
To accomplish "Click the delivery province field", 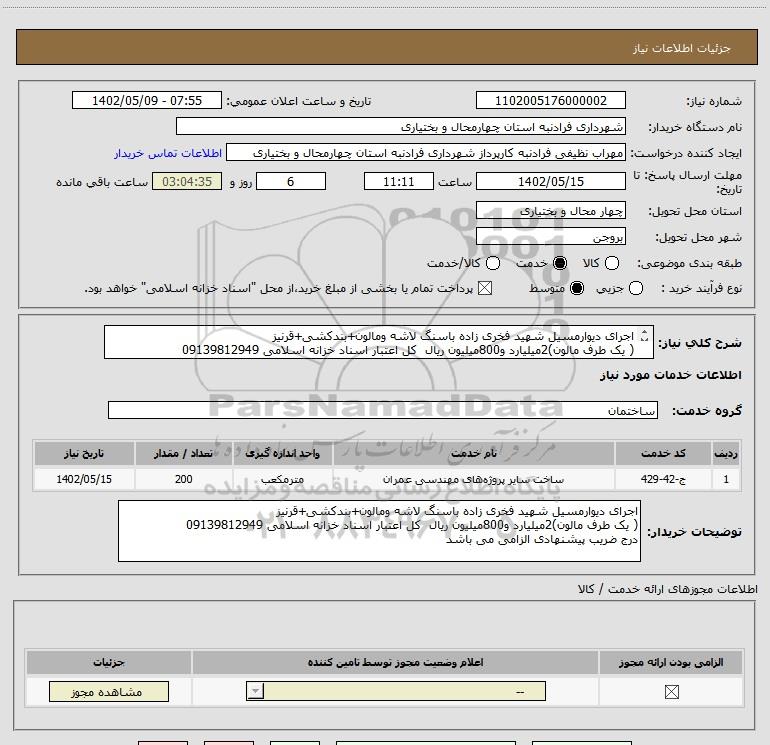I will (x=550, y=211).
